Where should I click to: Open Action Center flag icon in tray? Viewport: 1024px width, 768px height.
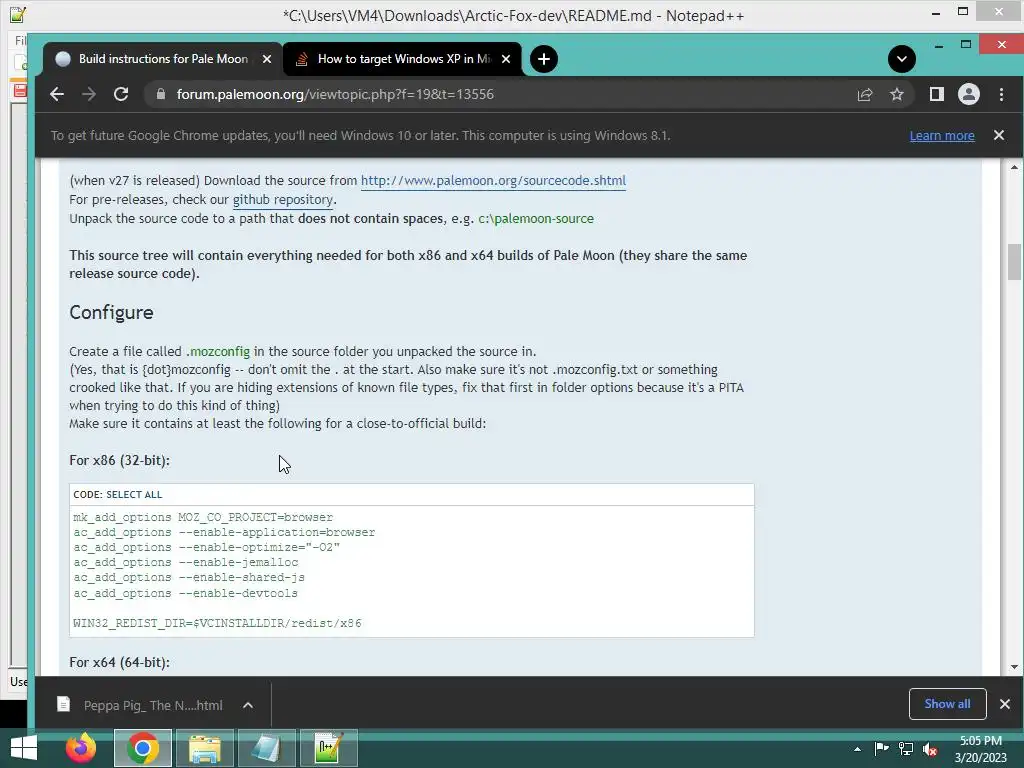pyautogui.click(x=882, y=749)
